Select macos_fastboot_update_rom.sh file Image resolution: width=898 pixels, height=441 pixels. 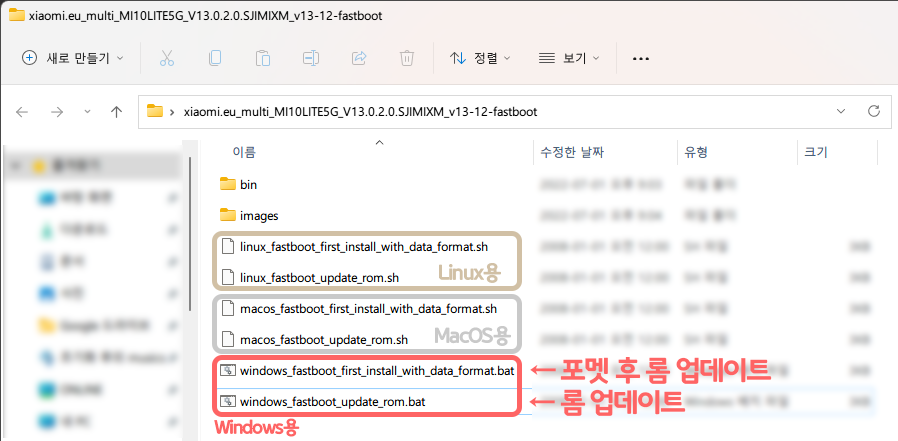tap(324, 340)
